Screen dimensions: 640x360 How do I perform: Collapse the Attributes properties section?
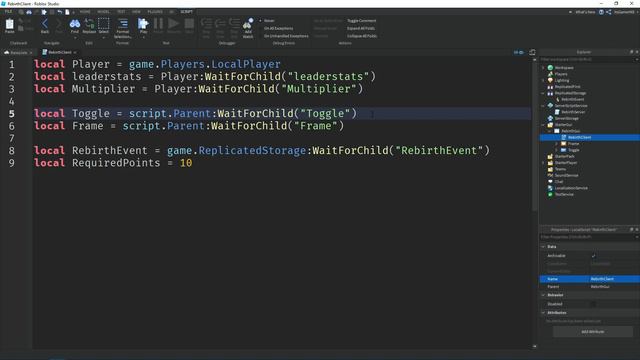pyautogui.click(x=543, y=313)
